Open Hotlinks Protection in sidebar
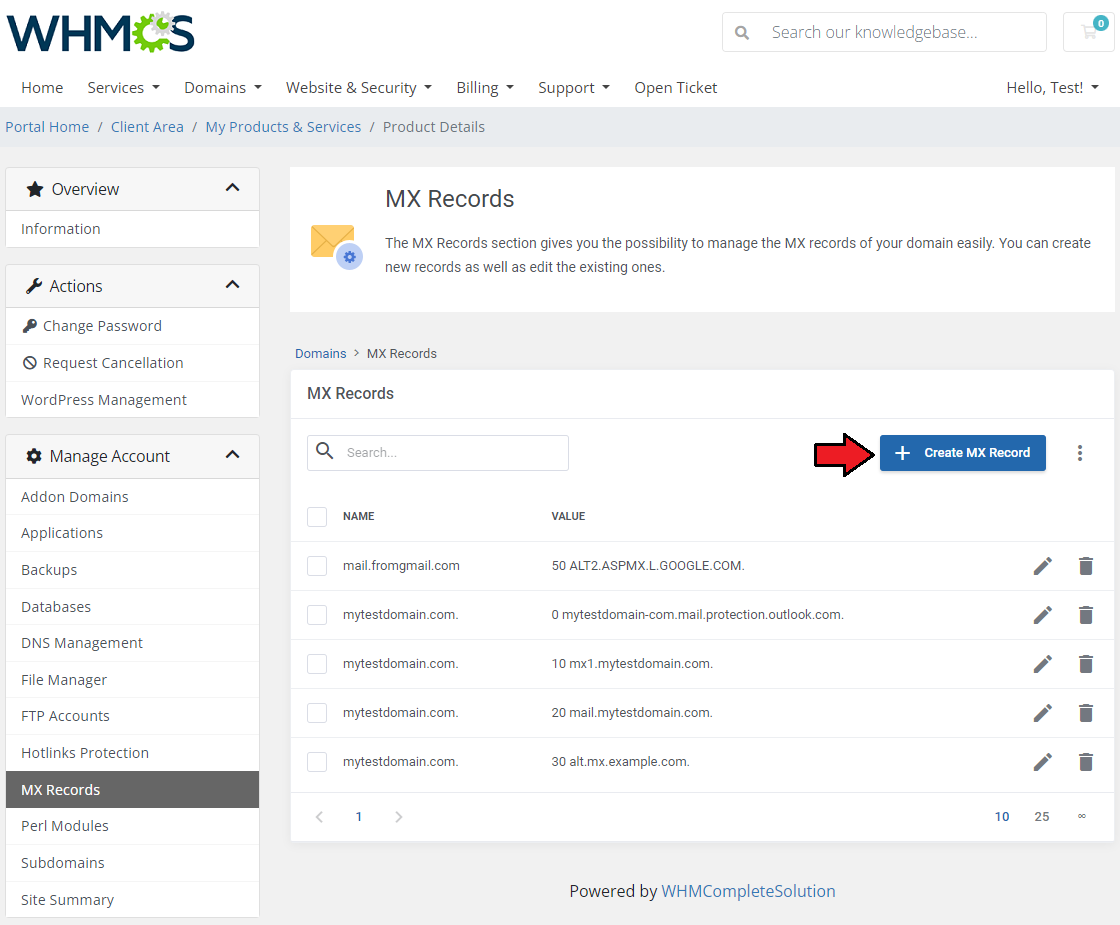1120x925 pixels. (x=132, y=753)
